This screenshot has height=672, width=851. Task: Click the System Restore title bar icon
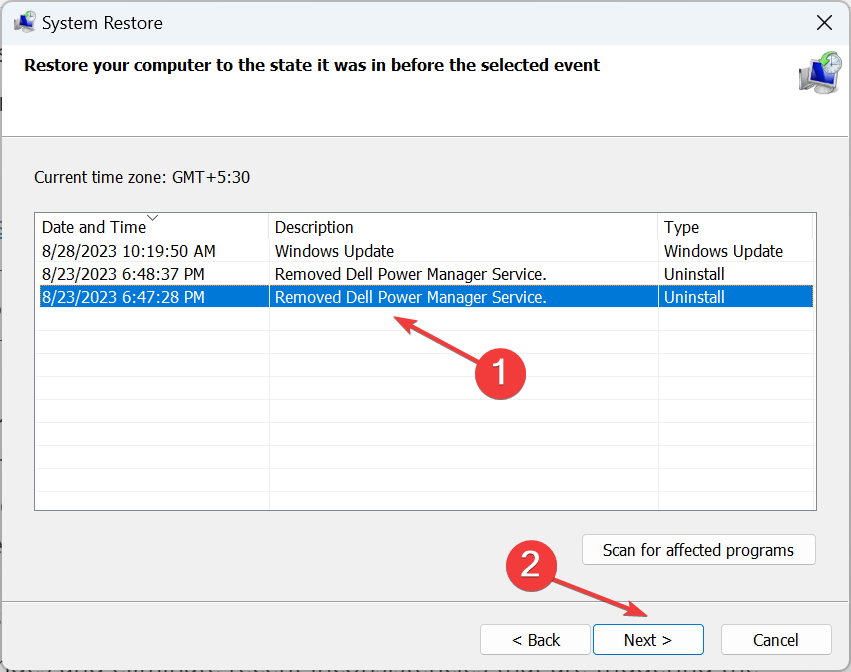[24, 22]
